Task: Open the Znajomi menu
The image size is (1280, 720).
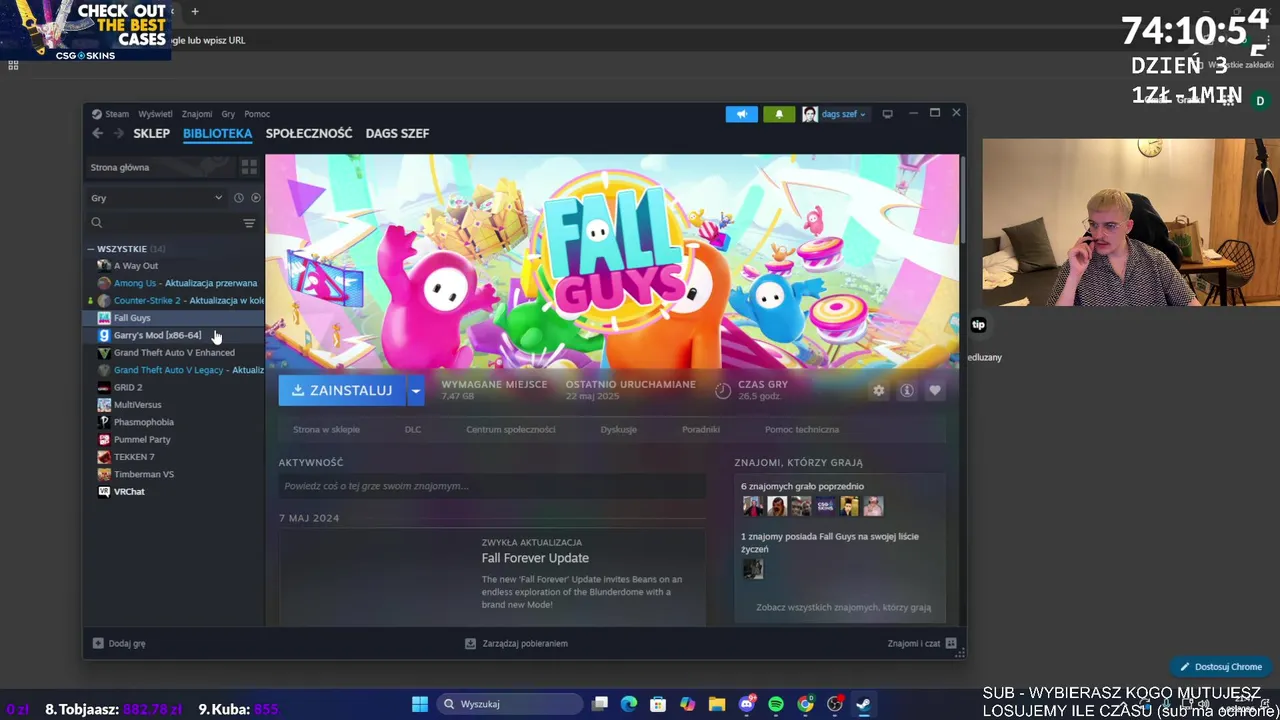Action: click(x=197, y=114)
